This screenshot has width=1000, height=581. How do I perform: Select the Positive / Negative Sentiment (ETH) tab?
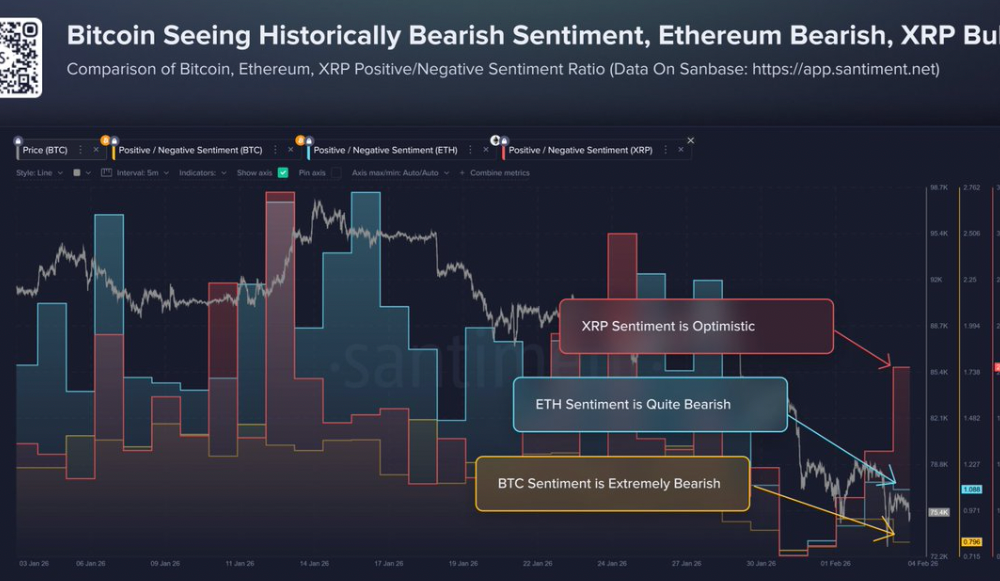tap(386, 149)
